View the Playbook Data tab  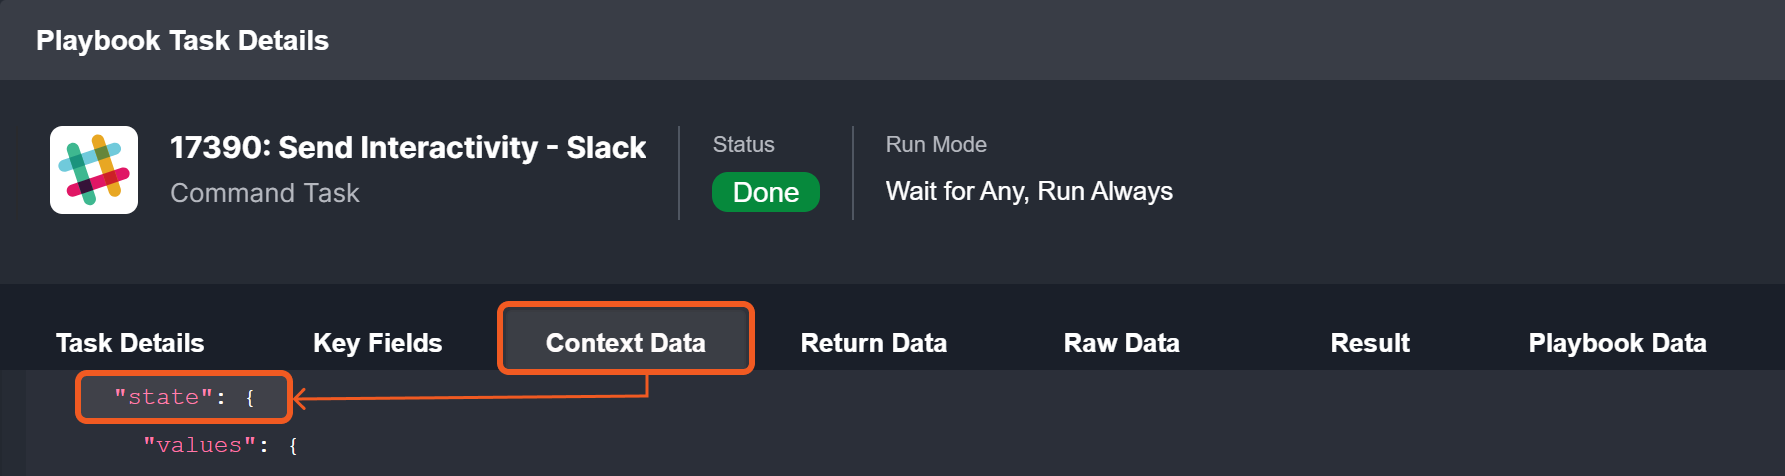1617,343
